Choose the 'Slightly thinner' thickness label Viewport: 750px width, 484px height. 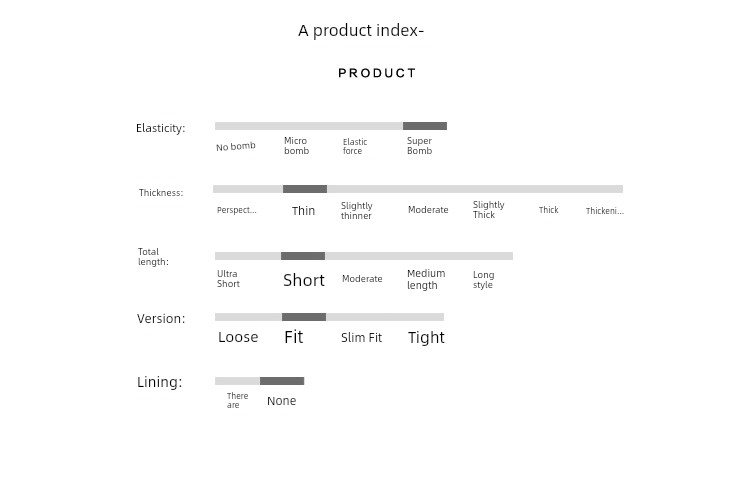coord(356,210)
